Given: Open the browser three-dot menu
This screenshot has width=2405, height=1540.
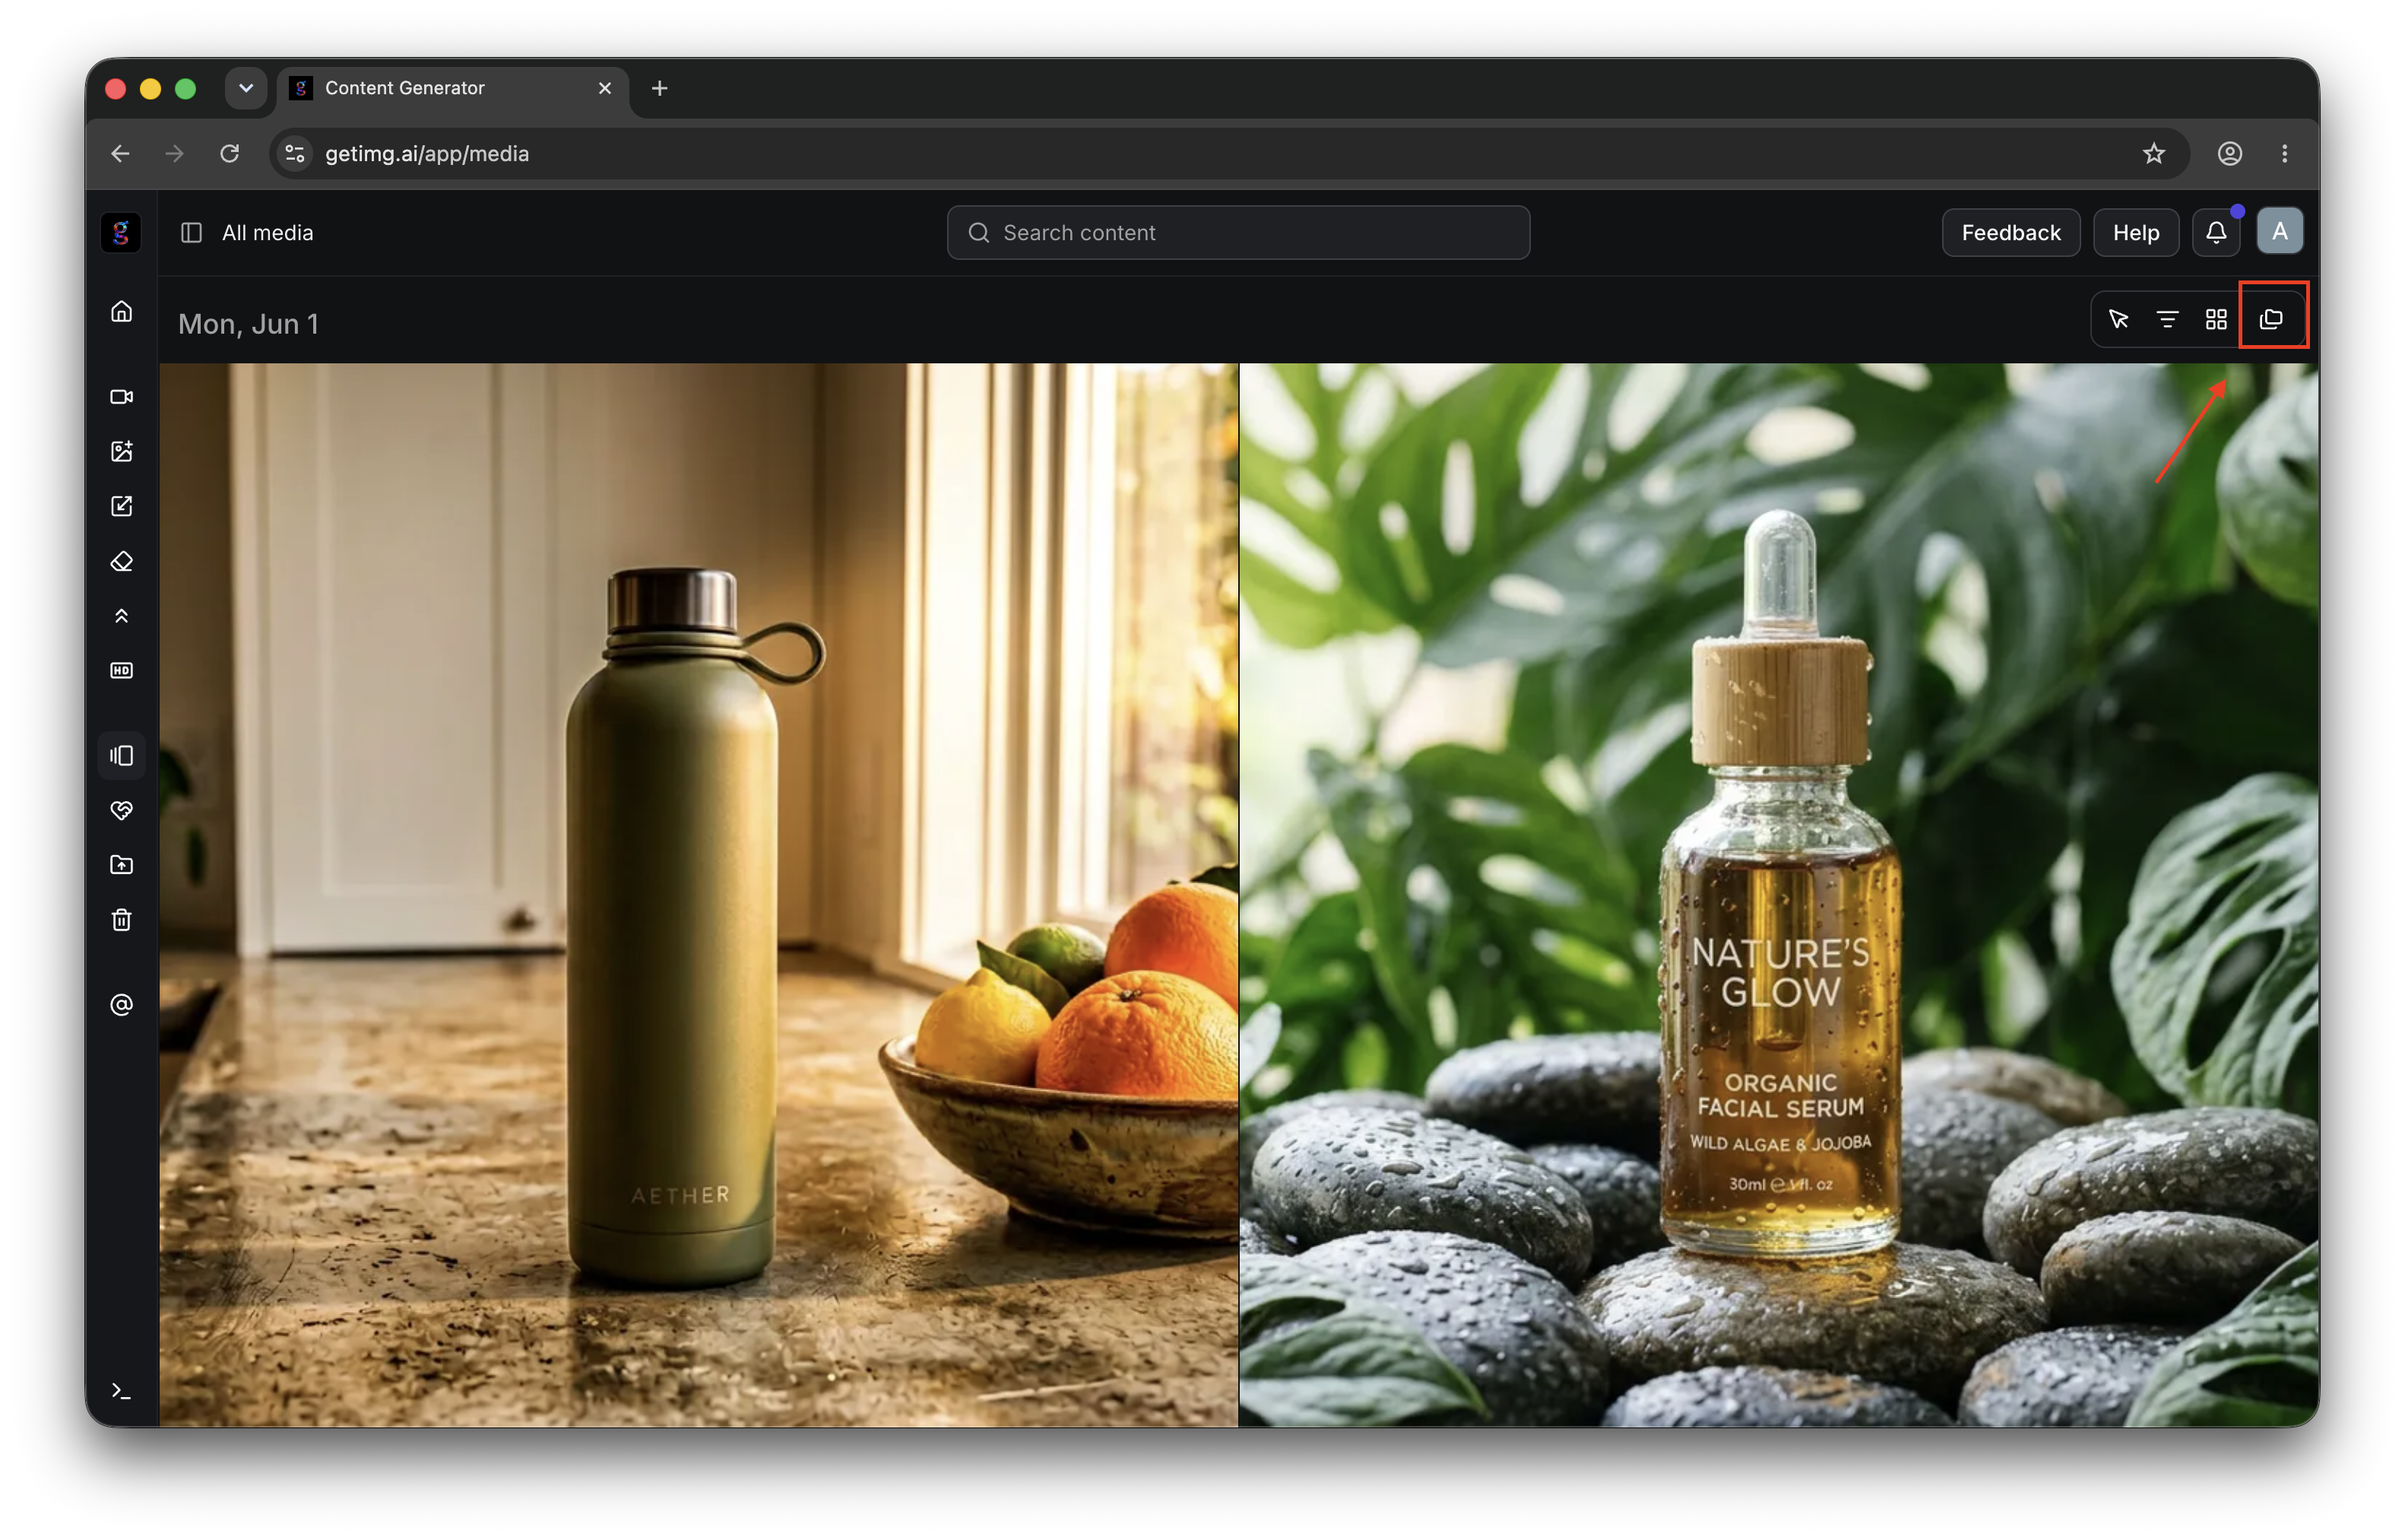Looking at the screenshot, I should [x=2284, y=154].
